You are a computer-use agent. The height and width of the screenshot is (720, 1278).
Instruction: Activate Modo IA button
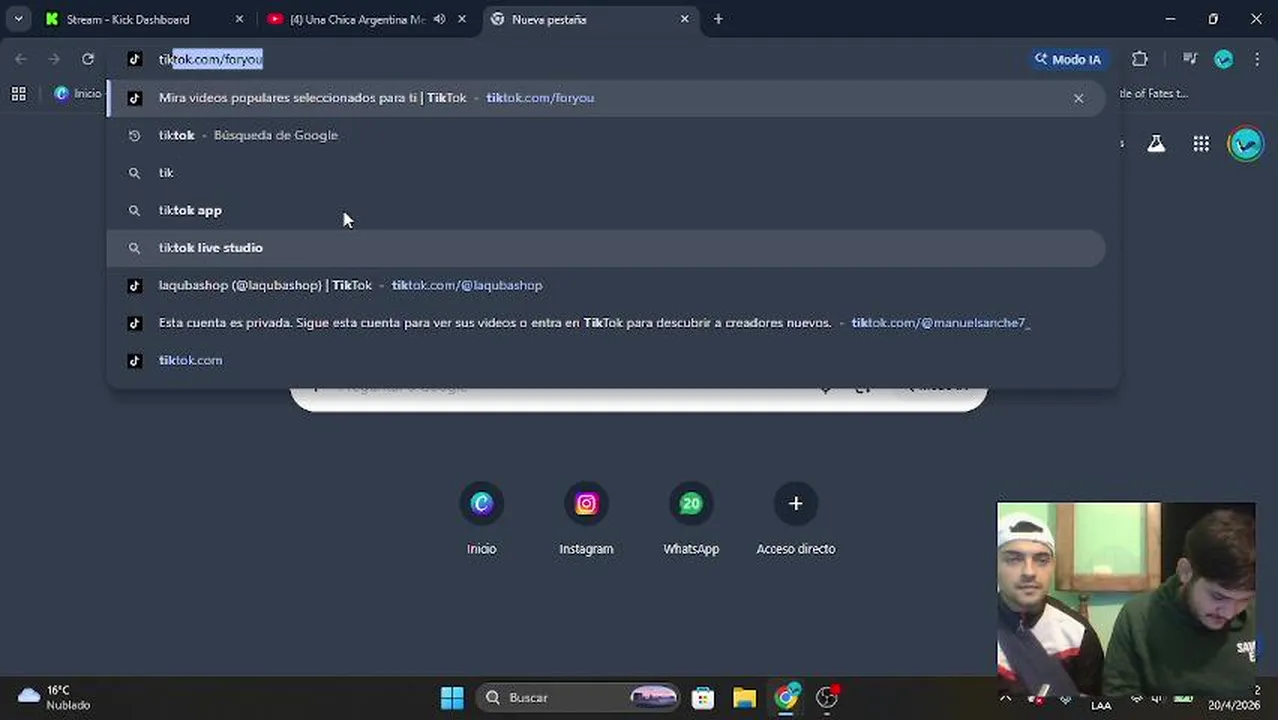coord(1068,59)
